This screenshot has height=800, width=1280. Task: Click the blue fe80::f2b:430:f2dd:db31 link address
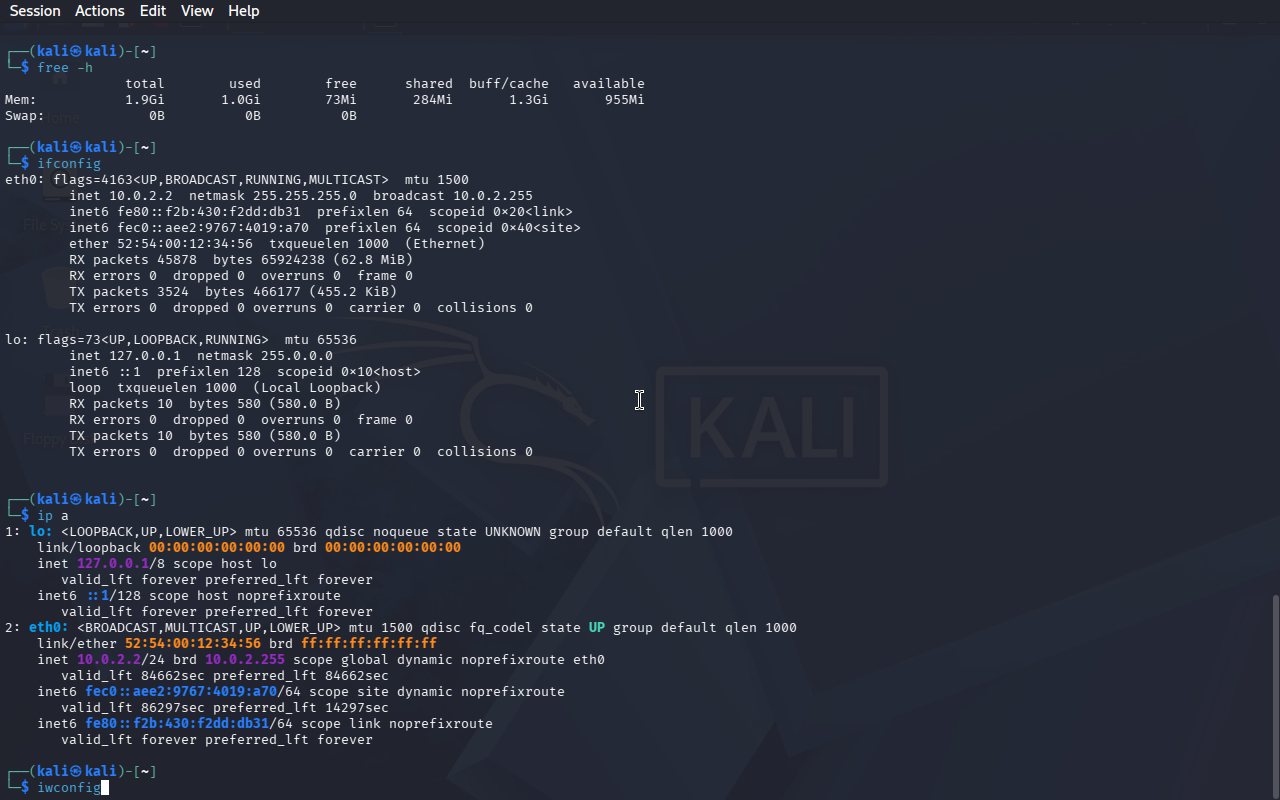coord(177,723)
